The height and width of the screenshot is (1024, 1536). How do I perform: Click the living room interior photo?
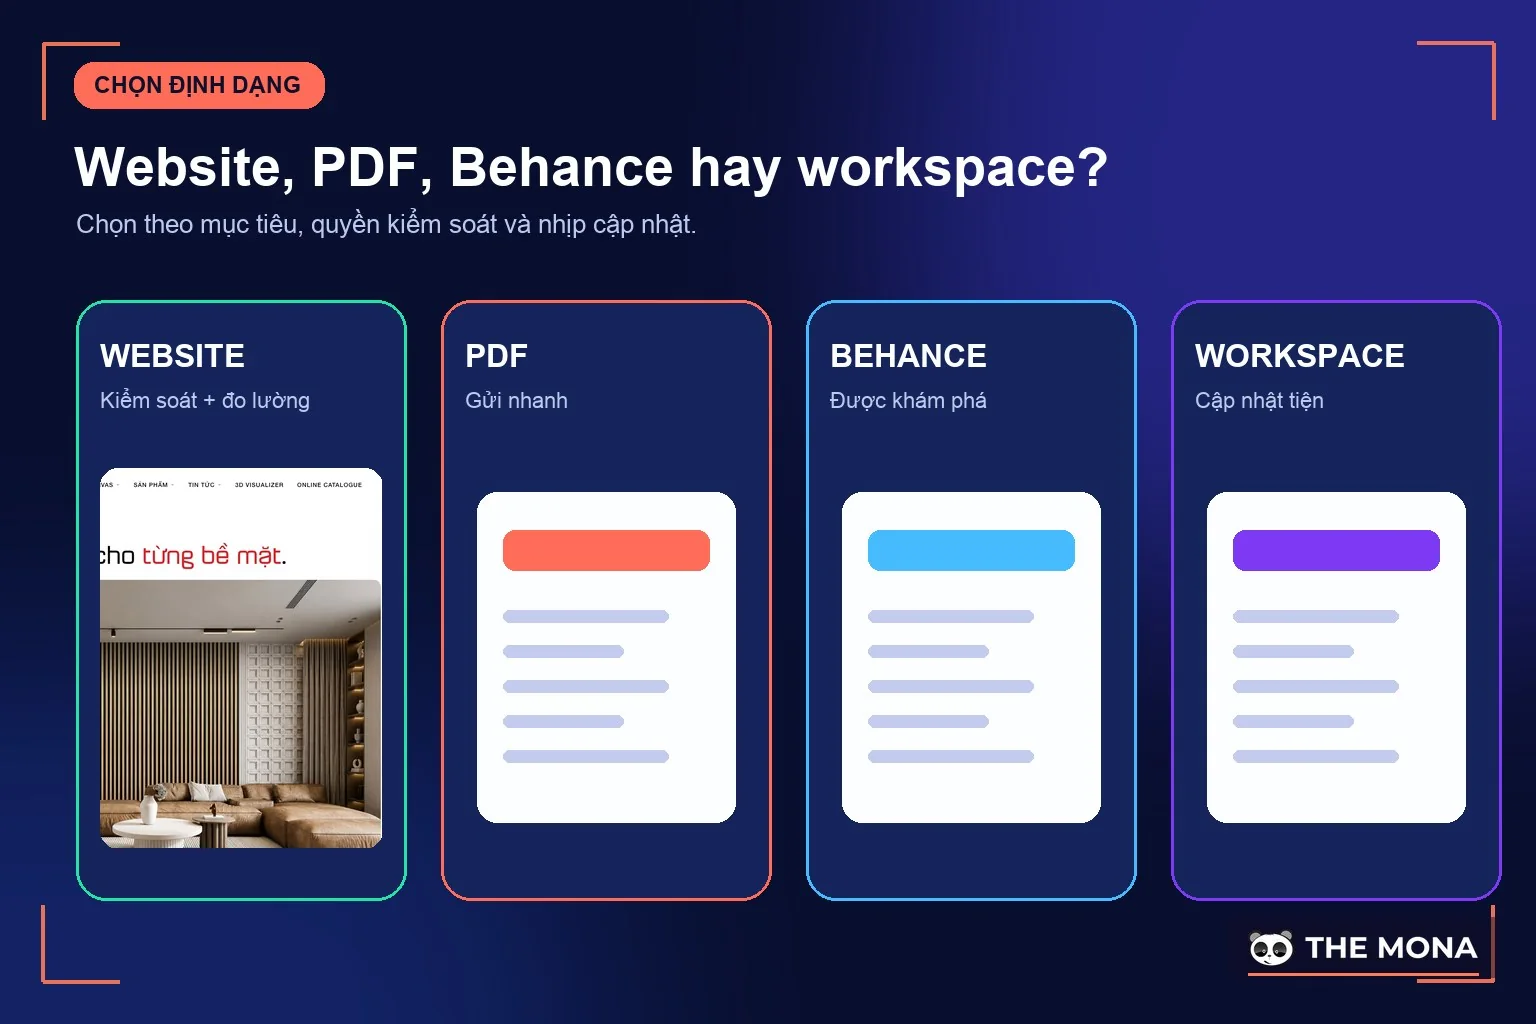(x=241, y=714)
